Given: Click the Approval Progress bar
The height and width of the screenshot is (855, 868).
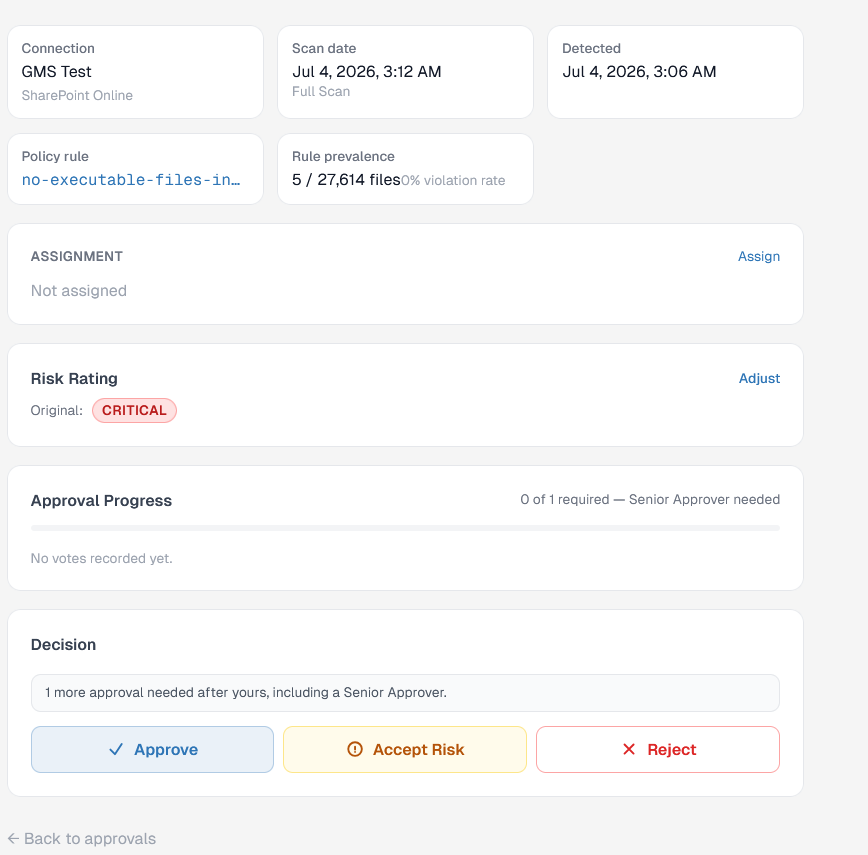Looking at the screenshot, I should pyautogui.click(x=405, y=528).
